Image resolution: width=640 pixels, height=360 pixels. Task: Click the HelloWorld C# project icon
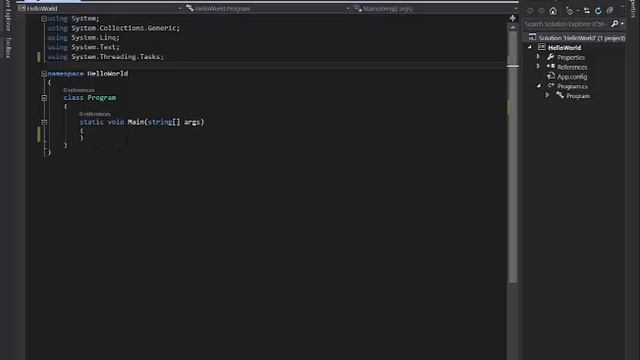[x=542, y=47]
